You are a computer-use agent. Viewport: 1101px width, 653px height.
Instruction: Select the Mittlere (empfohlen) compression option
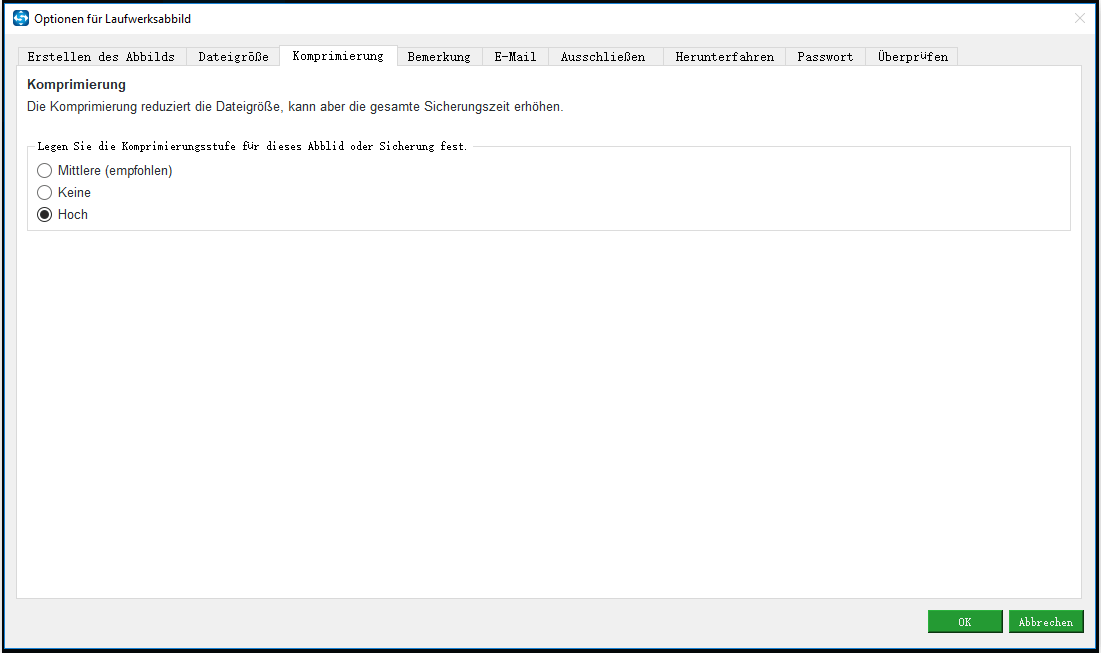(x=45, y=171)
